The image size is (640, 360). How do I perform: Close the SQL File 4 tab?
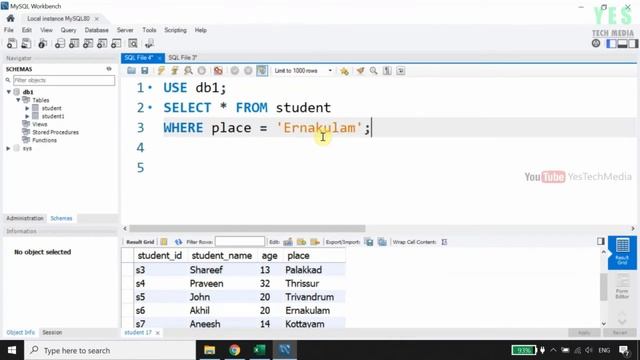point(160,58)
